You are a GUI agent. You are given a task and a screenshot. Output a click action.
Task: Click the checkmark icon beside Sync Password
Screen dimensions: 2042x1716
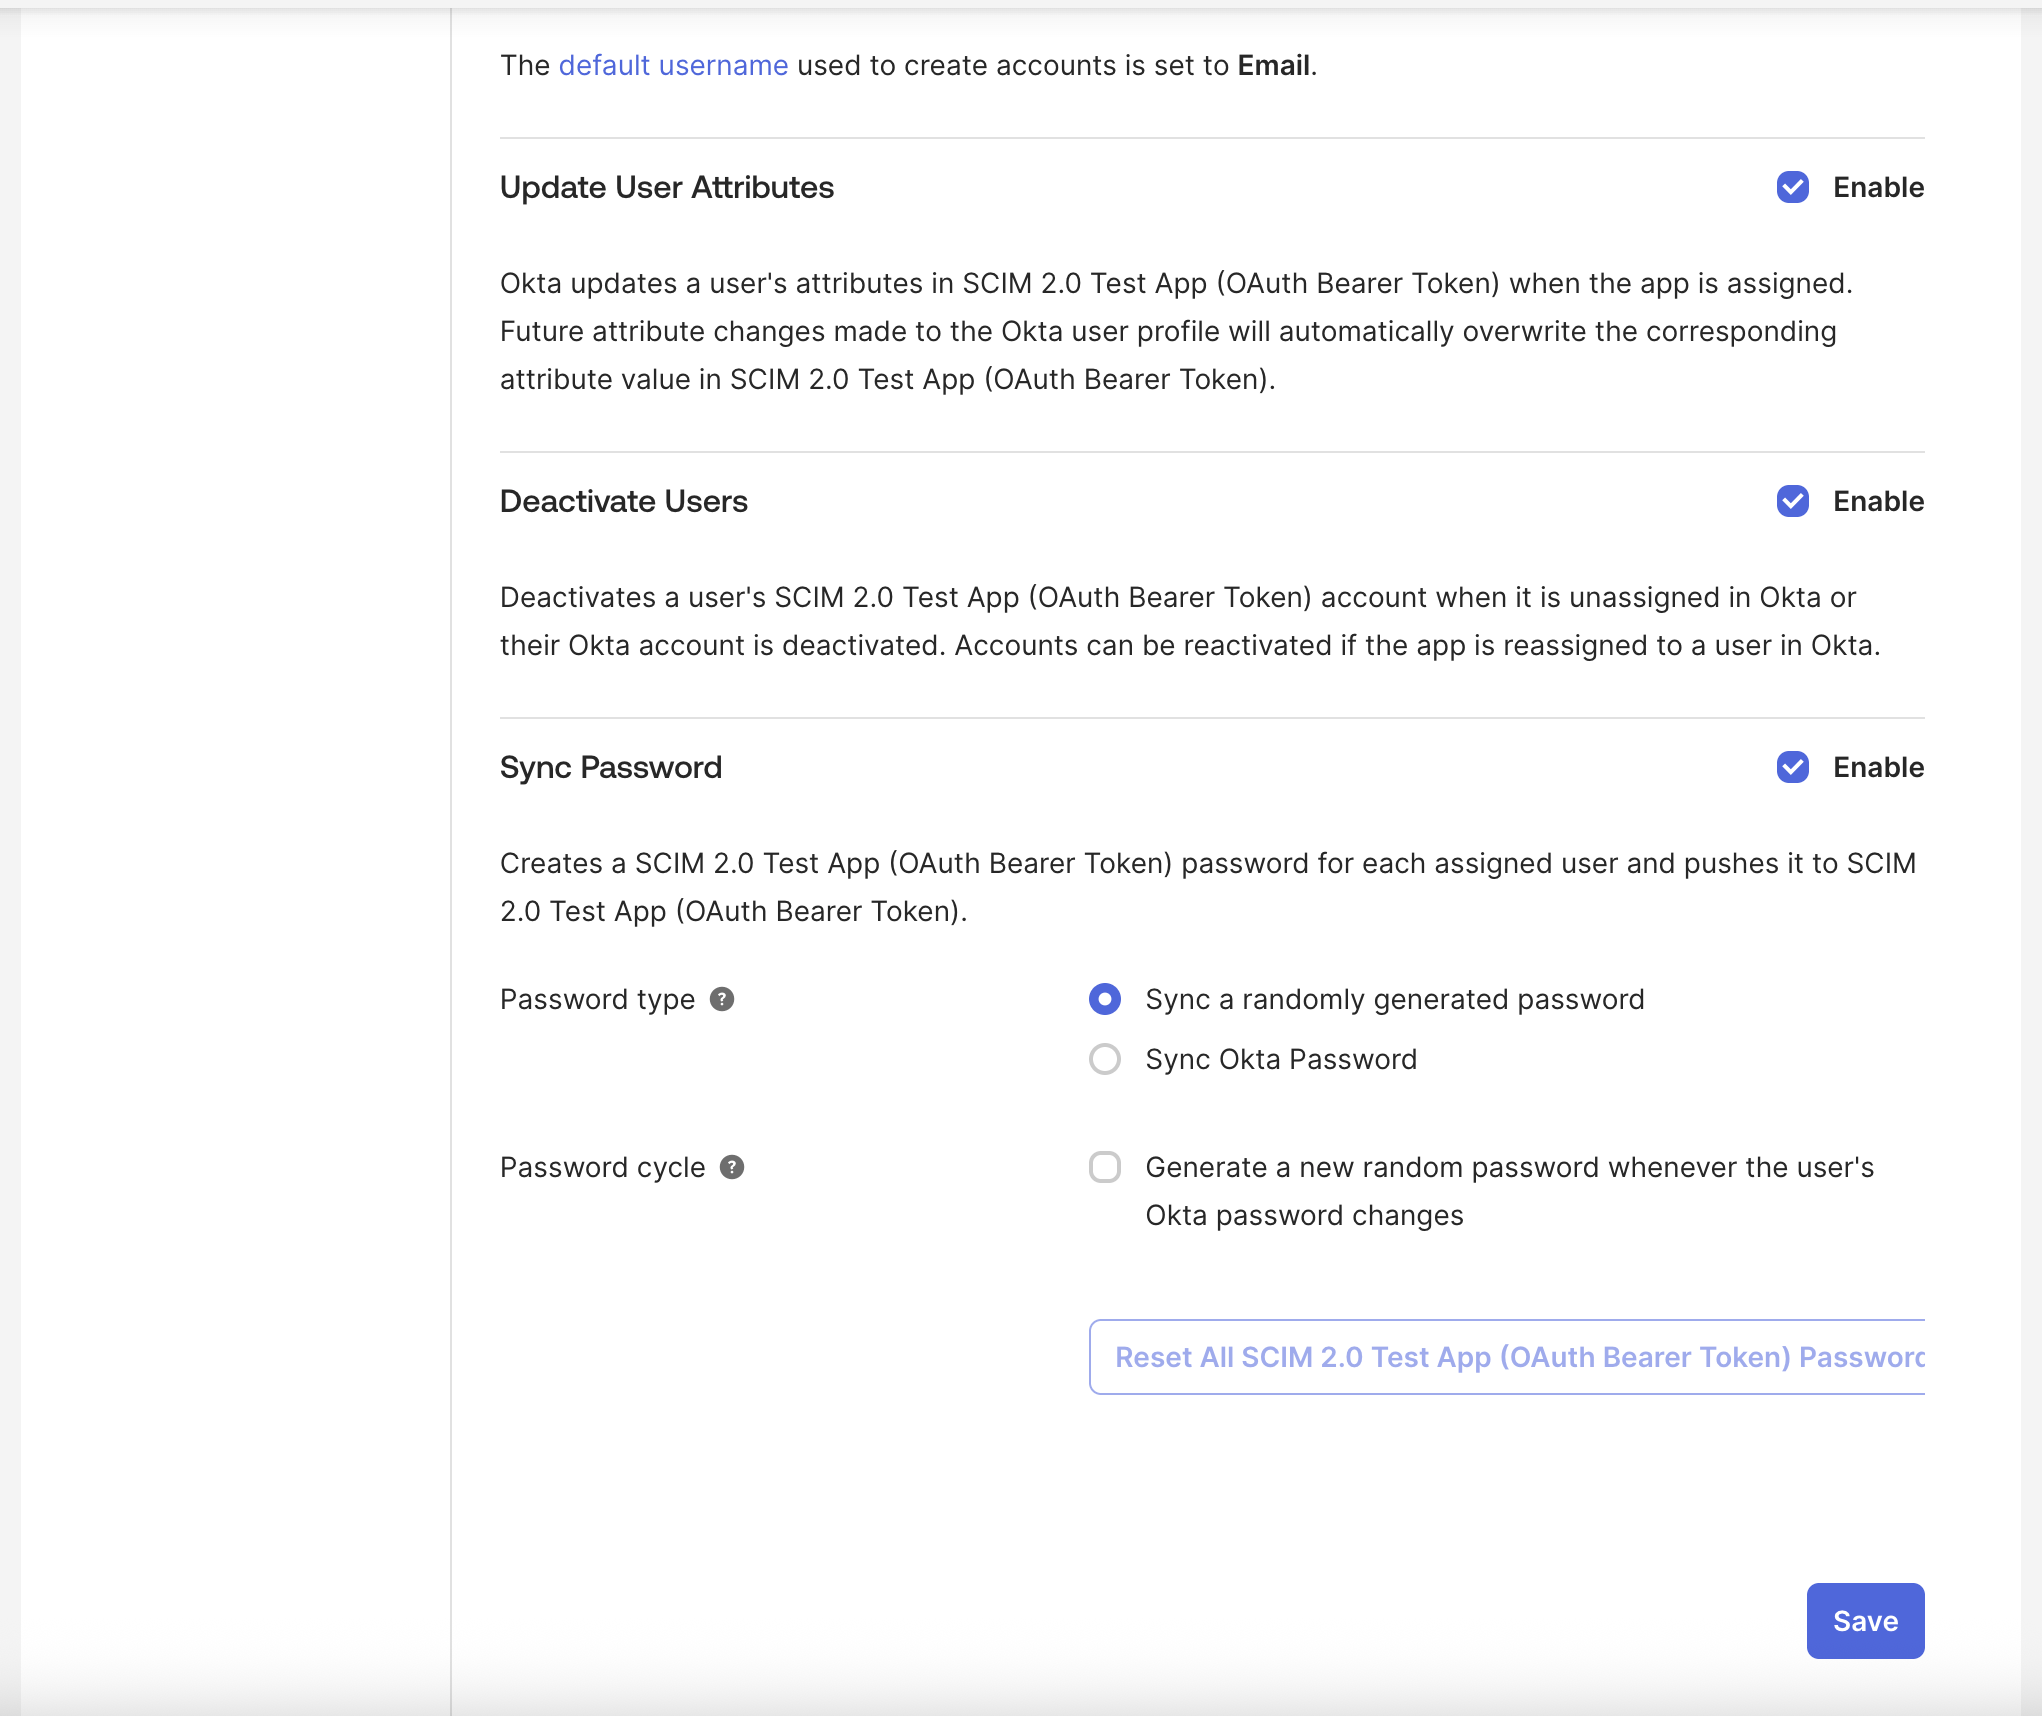click(x=1793, y=768)
